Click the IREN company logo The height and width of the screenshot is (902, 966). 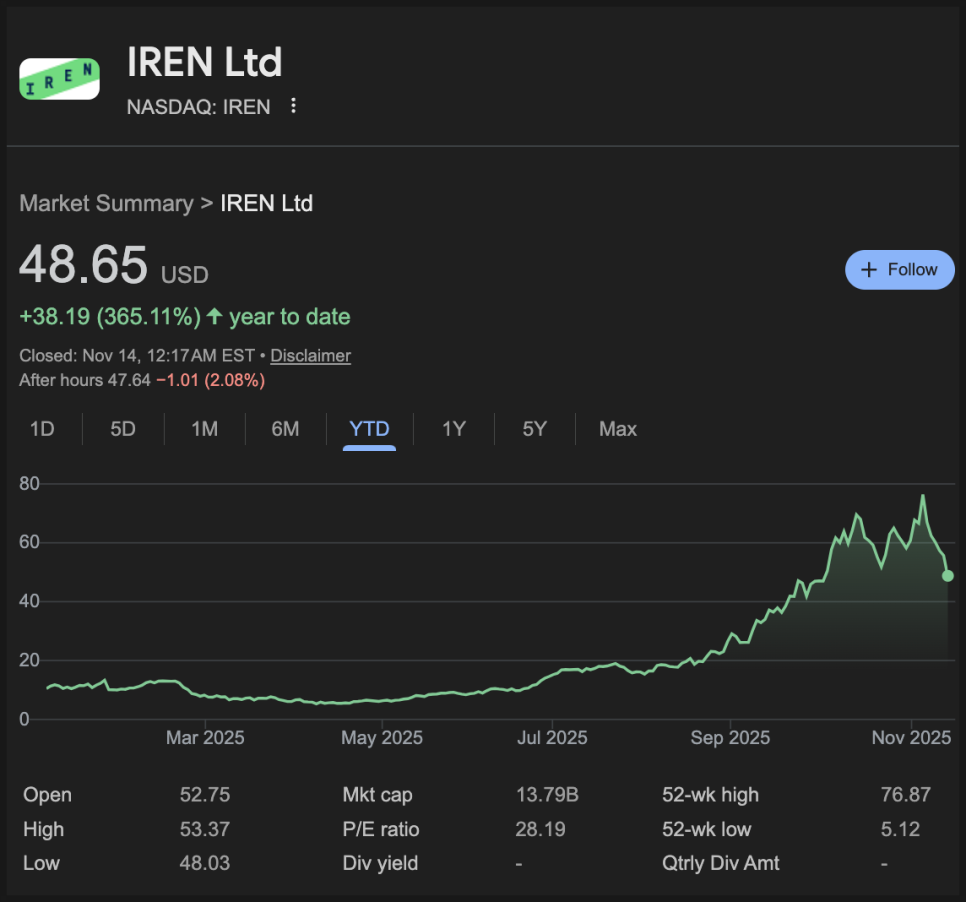[60, 79]
